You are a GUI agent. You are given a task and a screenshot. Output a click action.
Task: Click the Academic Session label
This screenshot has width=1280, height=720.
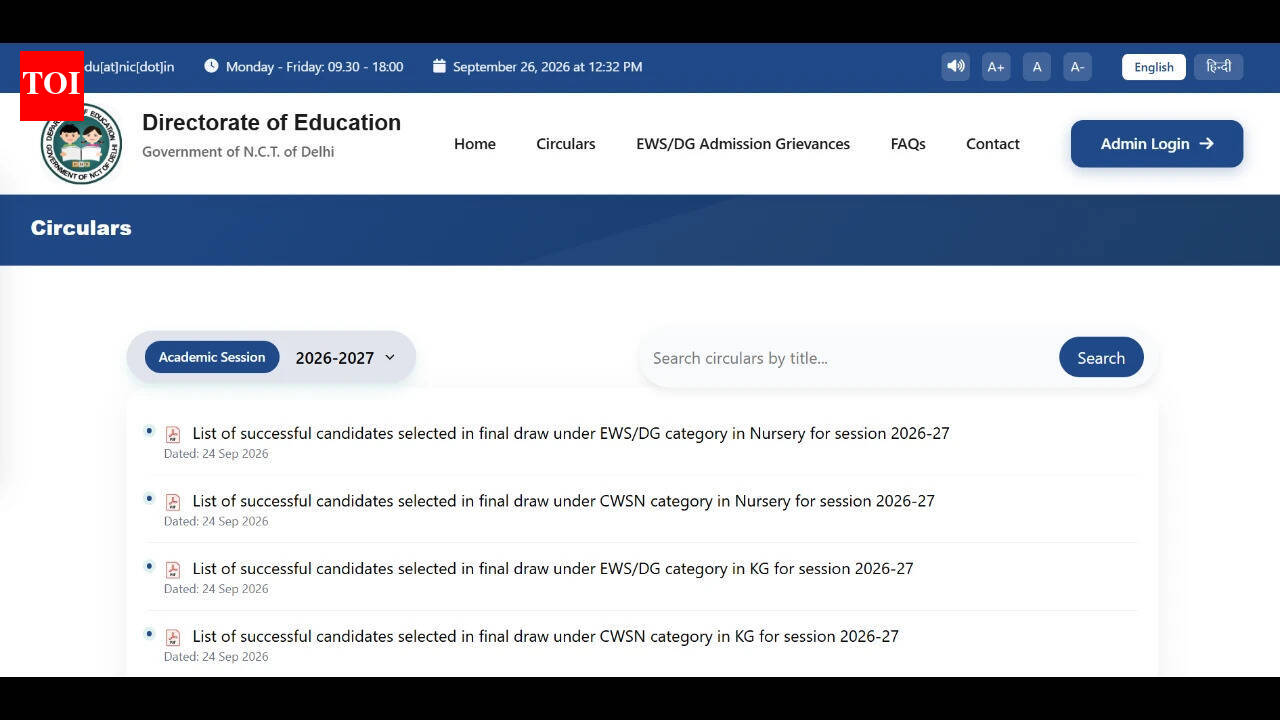coord(212,357)
